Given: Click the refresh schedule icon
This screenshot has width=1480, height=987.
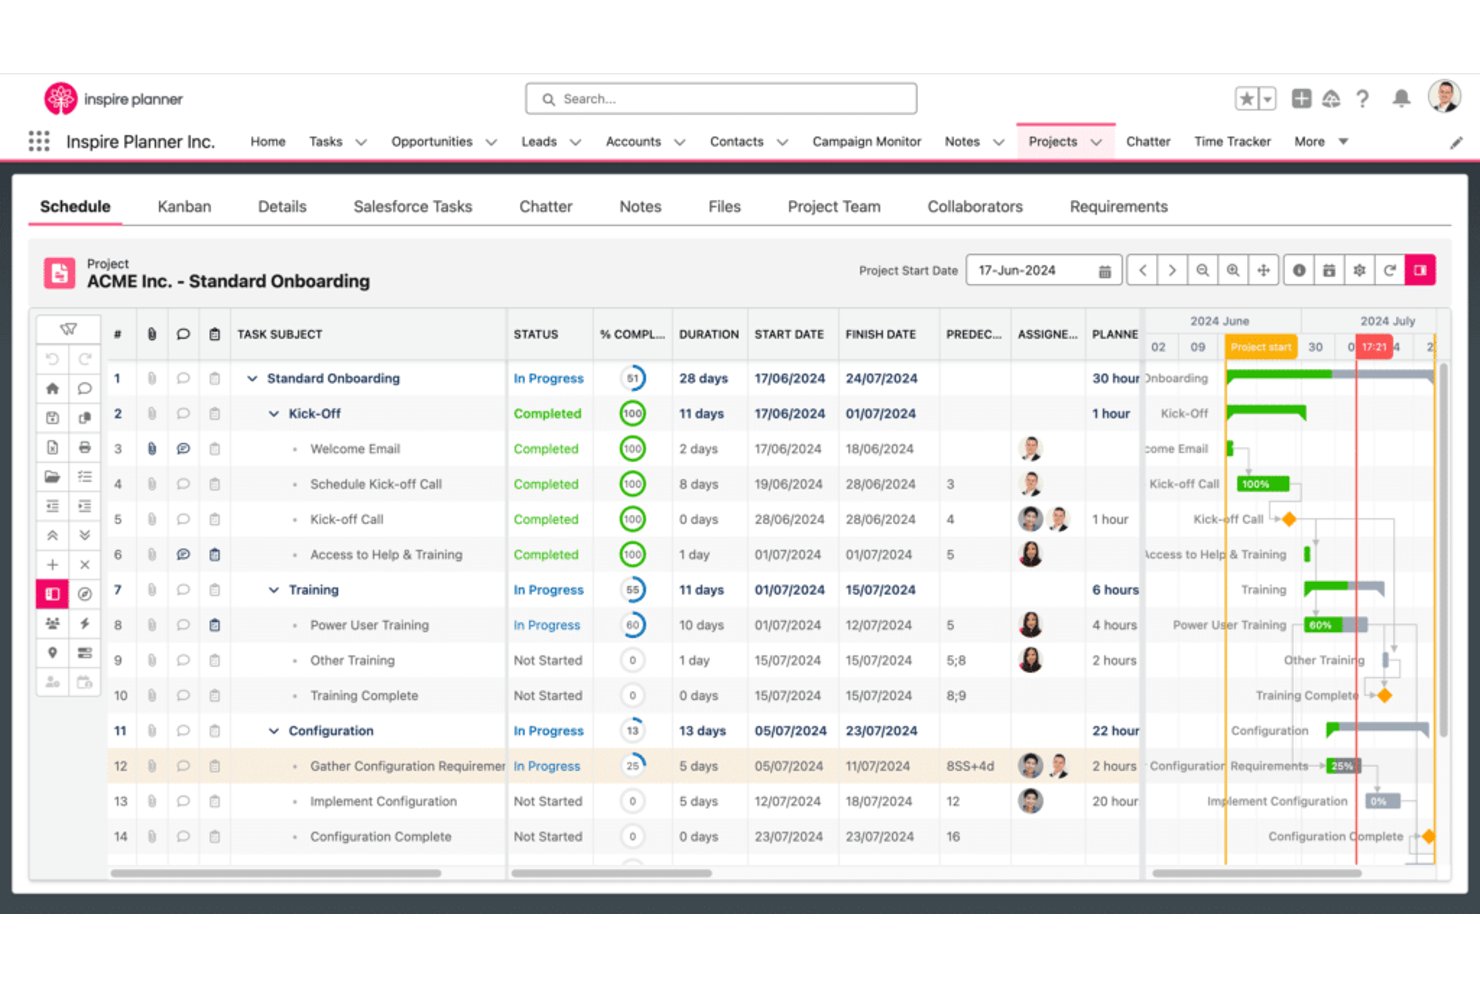Looking at the screenshot, I should tap(1390, 270).
